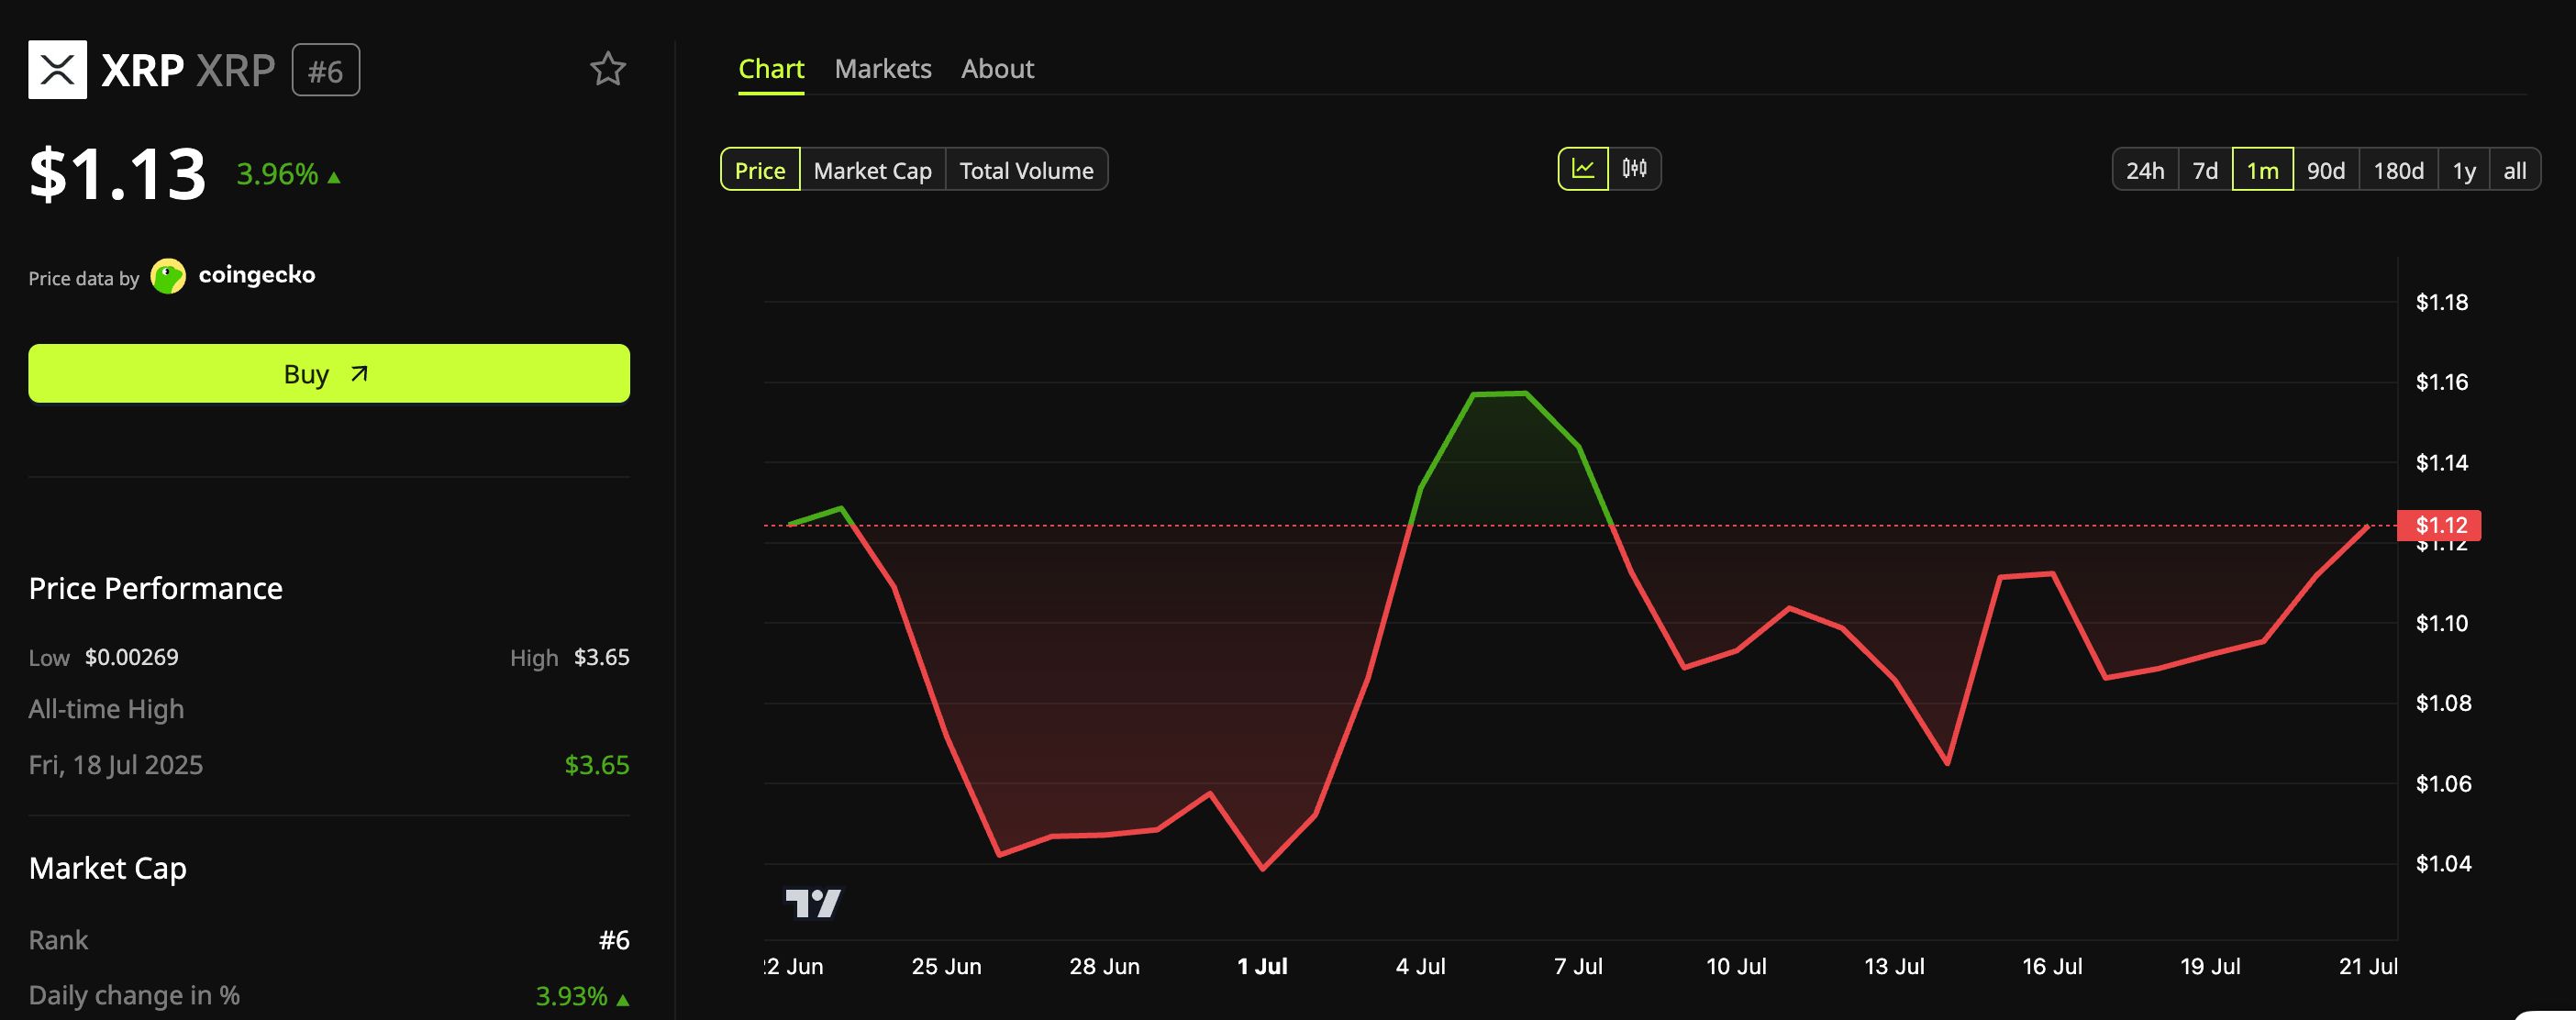Set chart range to 1y
The image size is (2576, 1020).
(x=2464, y=170)
